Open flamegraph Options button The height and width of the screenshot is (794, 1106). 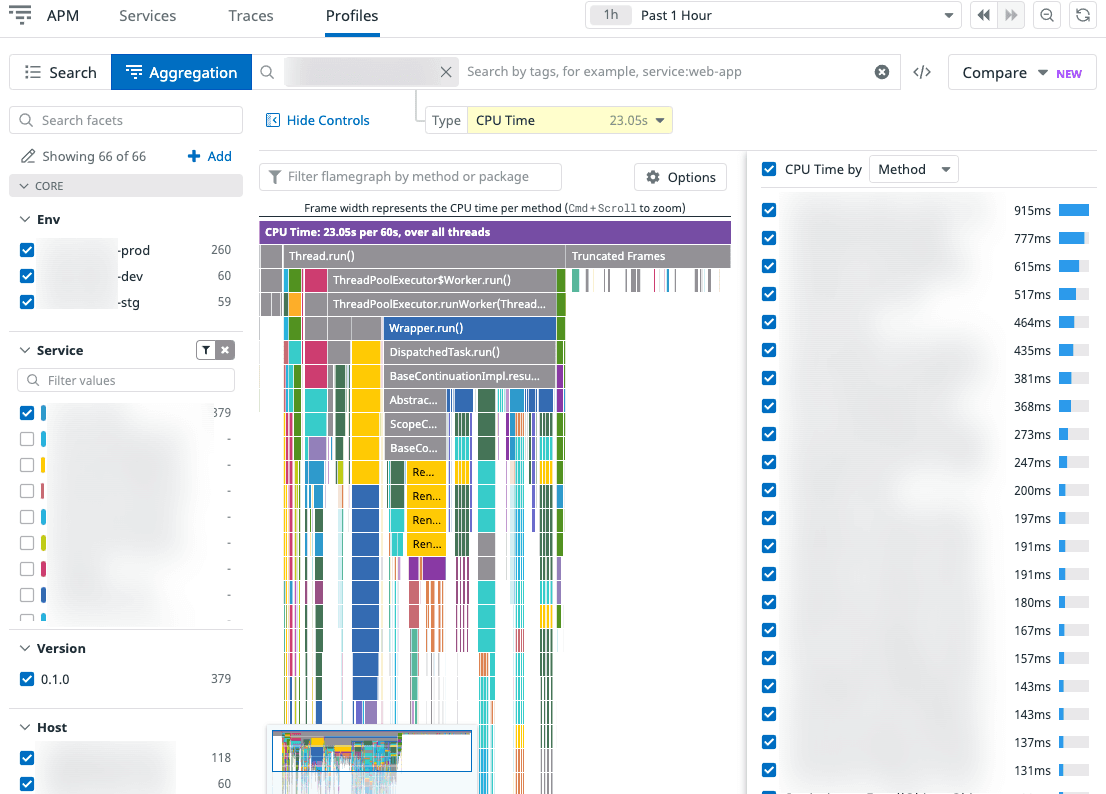coord(680,177)
